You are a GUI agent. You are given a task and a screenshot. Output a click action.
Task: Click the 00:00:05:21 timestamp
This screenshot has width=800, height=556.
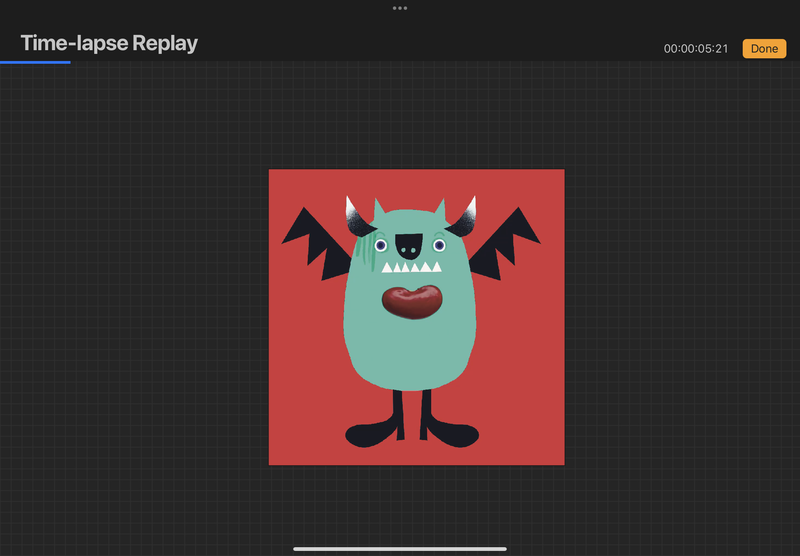pos(695,49)
